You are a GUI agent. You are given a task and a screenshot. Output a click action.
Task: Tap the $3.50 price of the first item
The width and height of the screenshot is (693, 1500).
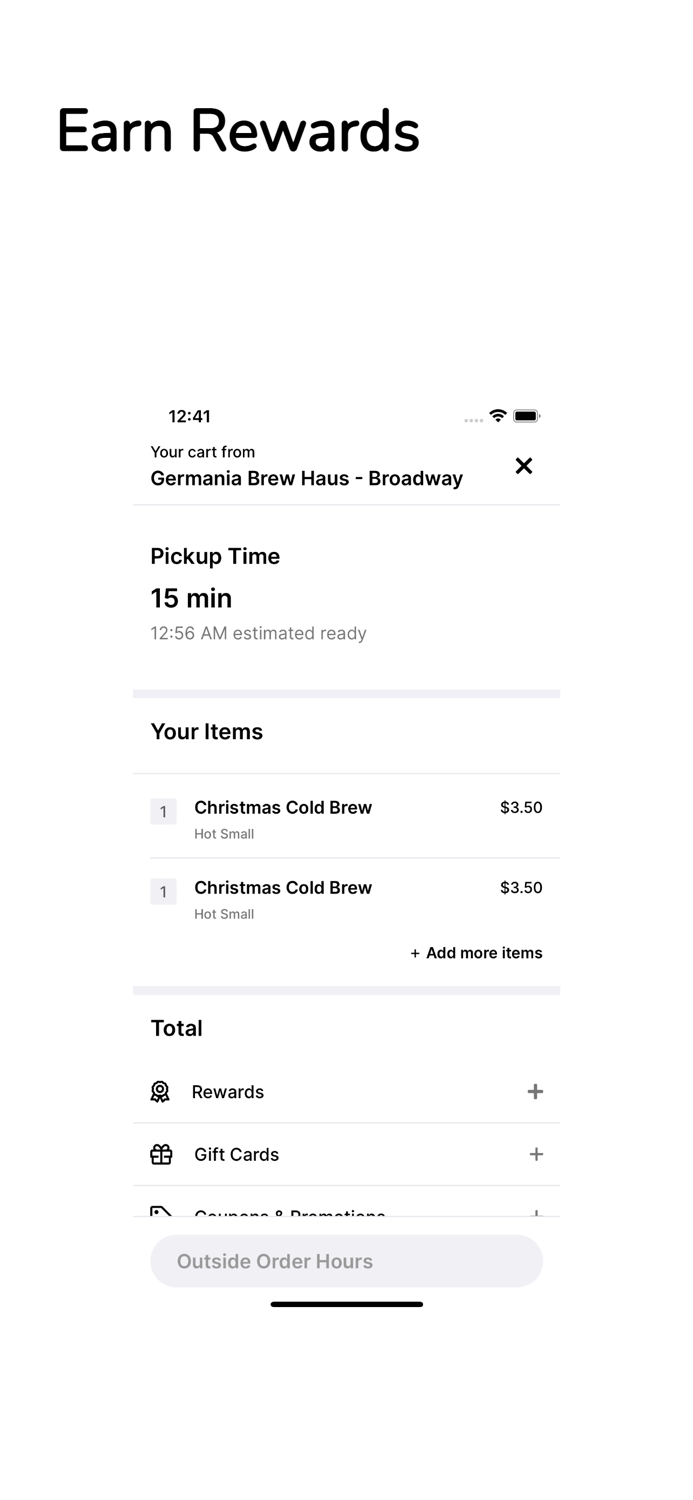520,807
